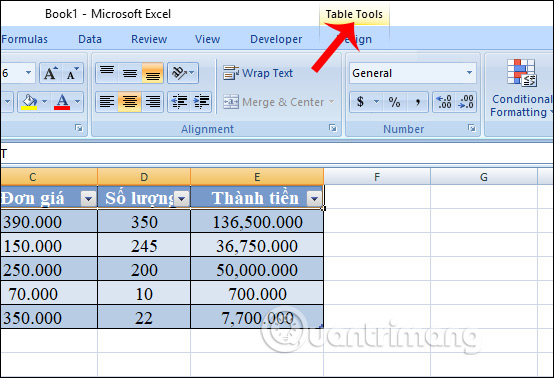The image size is (554, 378).
Task: Toggle Align Text Left
Action: click(x=107, y=102)
